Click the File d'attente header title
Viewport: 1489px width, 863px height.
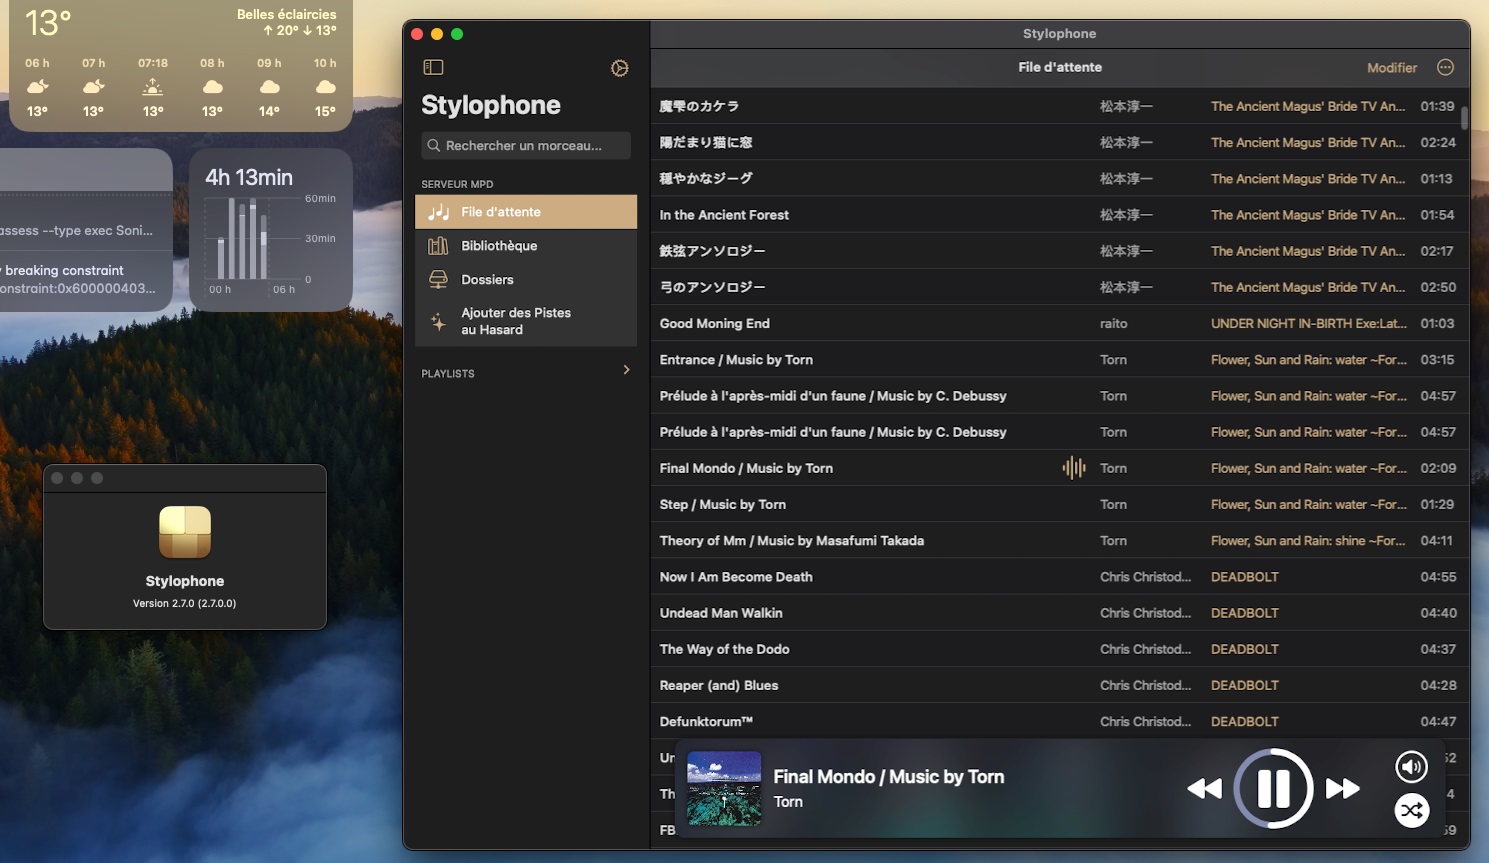point(1060,68)
